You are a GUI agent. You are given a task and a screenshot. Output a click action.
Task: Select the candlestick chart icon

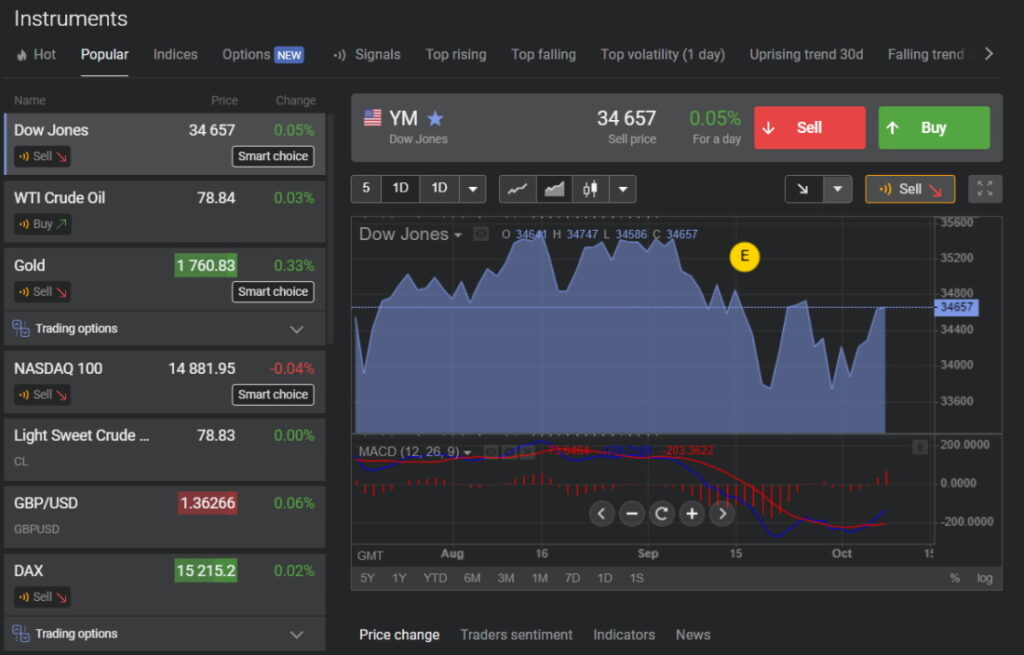click(590, 189)
